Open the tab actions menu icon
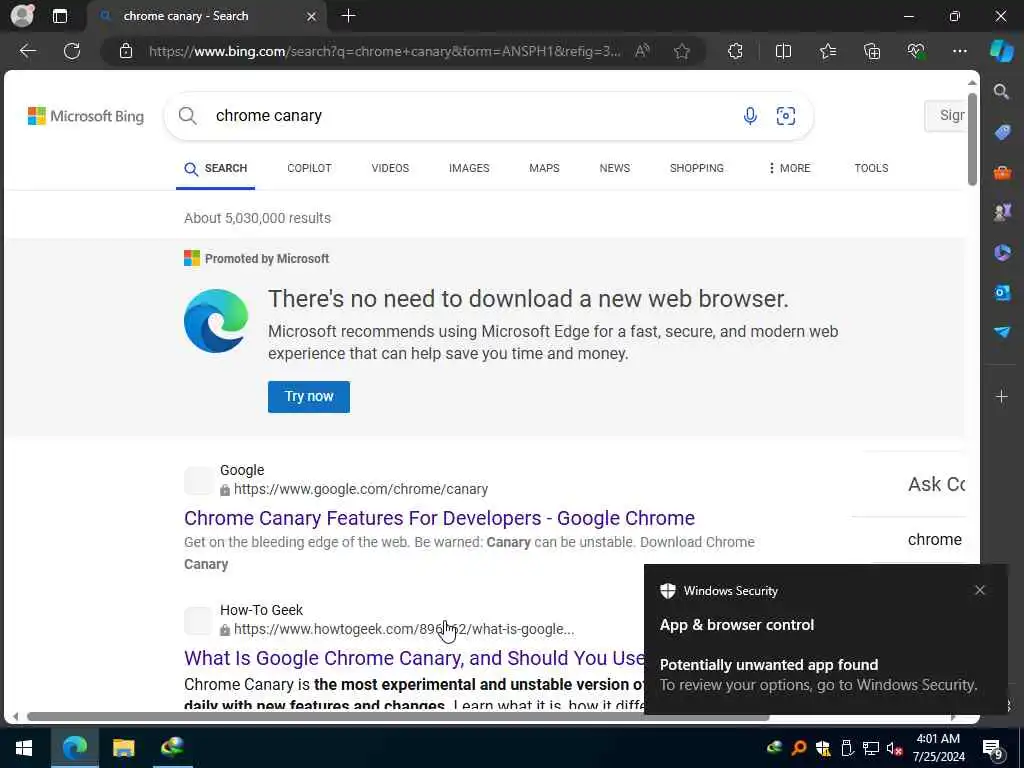1024x768 pixels. tap(59, 16)
